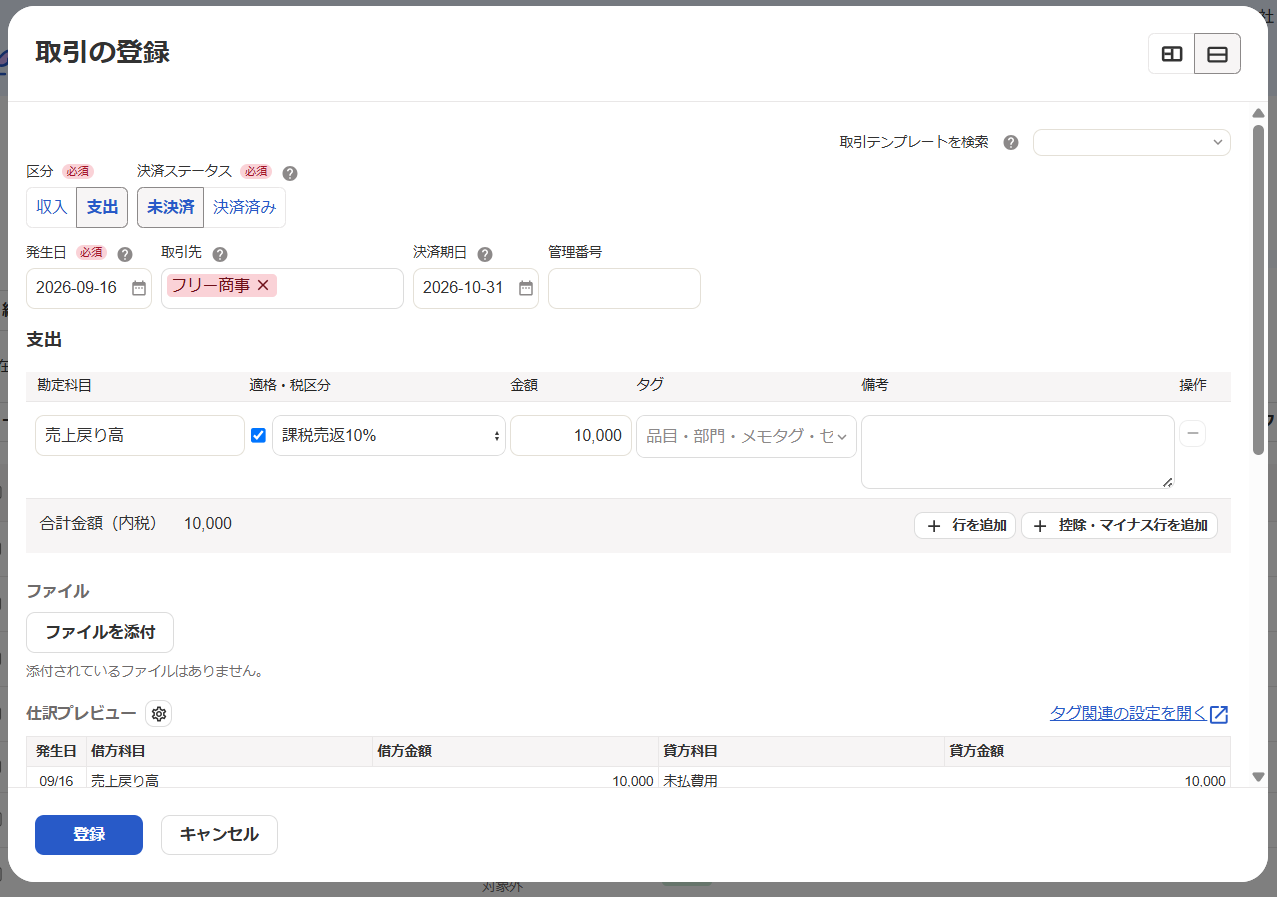Viewport: 1277px width, 897px height.
Task: Click the 管理番号 input field
Action: pyautogui.click(x=624, y=288)
